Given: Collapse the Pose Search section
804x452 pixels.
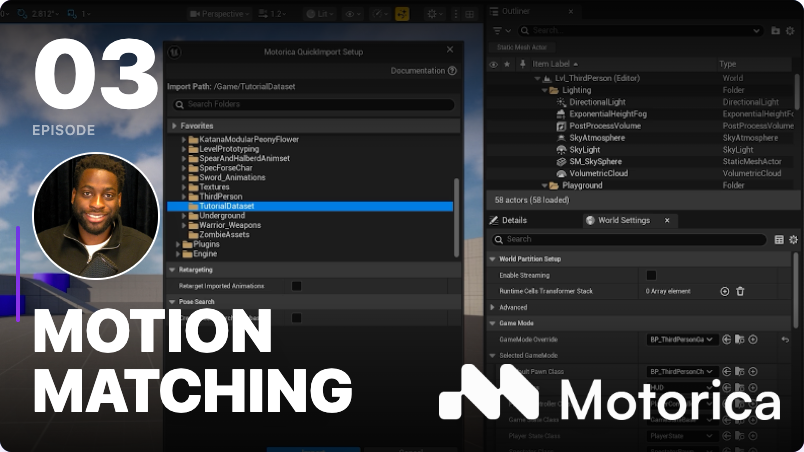Looking at the screenshot, I should (172, 302).
